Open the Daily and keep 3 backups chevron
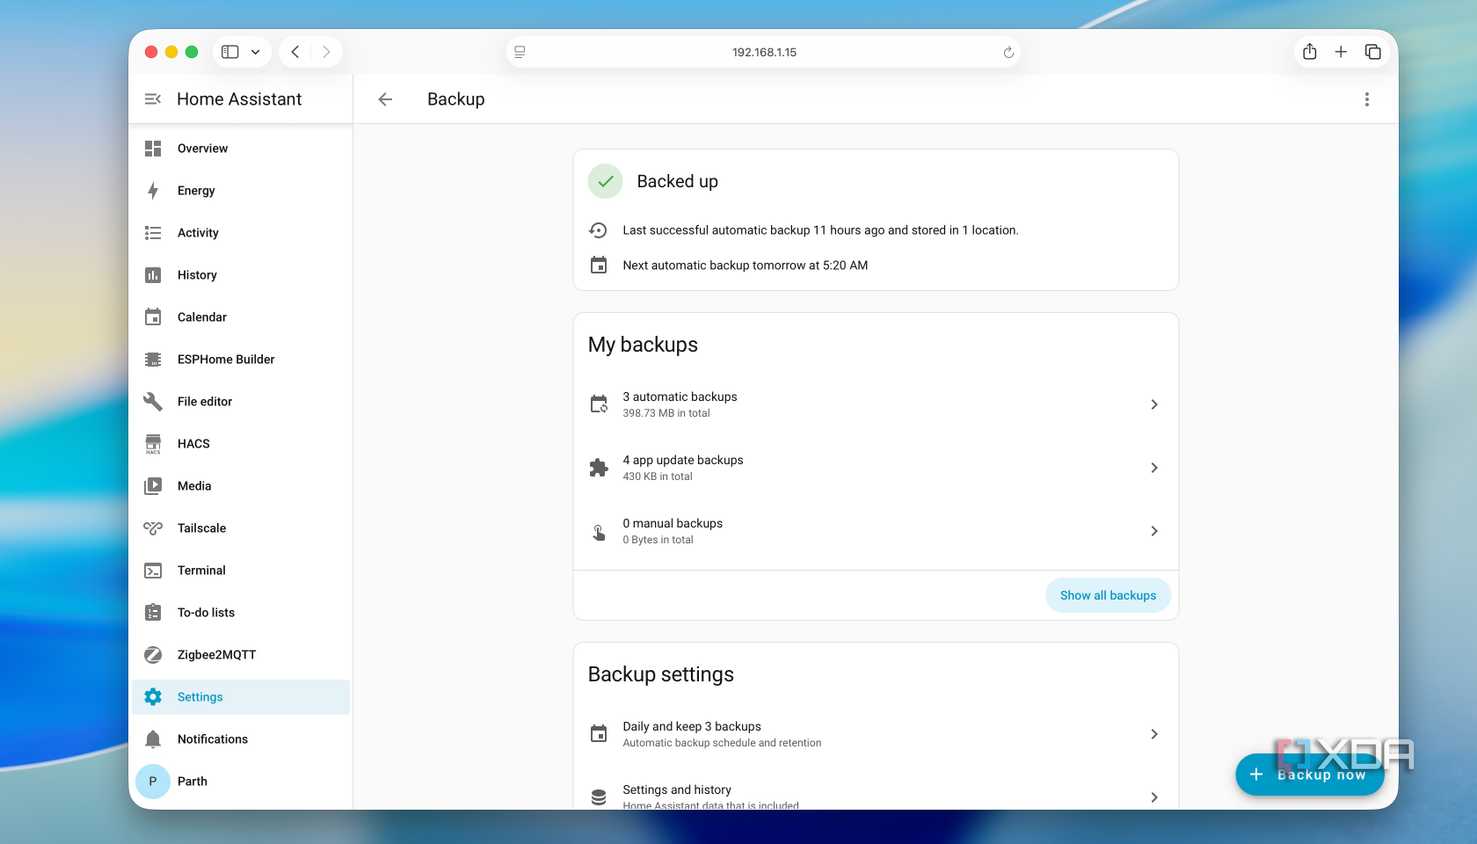 click(1154, 734)
